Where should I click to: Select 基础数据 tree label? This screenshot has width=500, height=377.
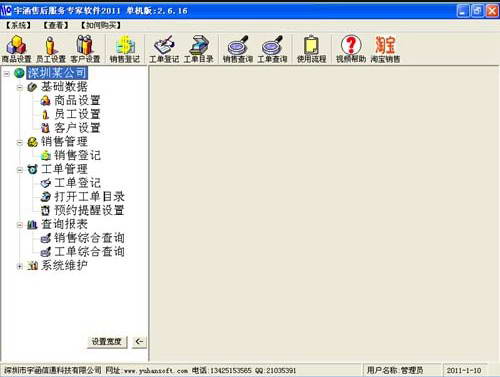click(x=64, y=87)
